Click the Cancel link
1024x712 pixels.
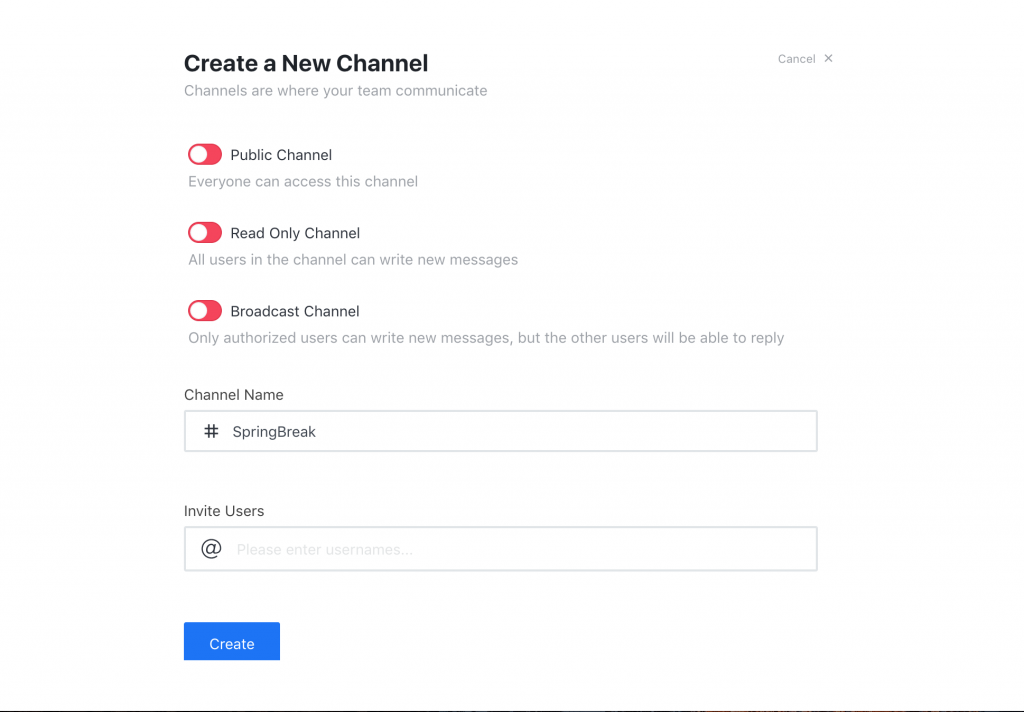coord(796,59)
